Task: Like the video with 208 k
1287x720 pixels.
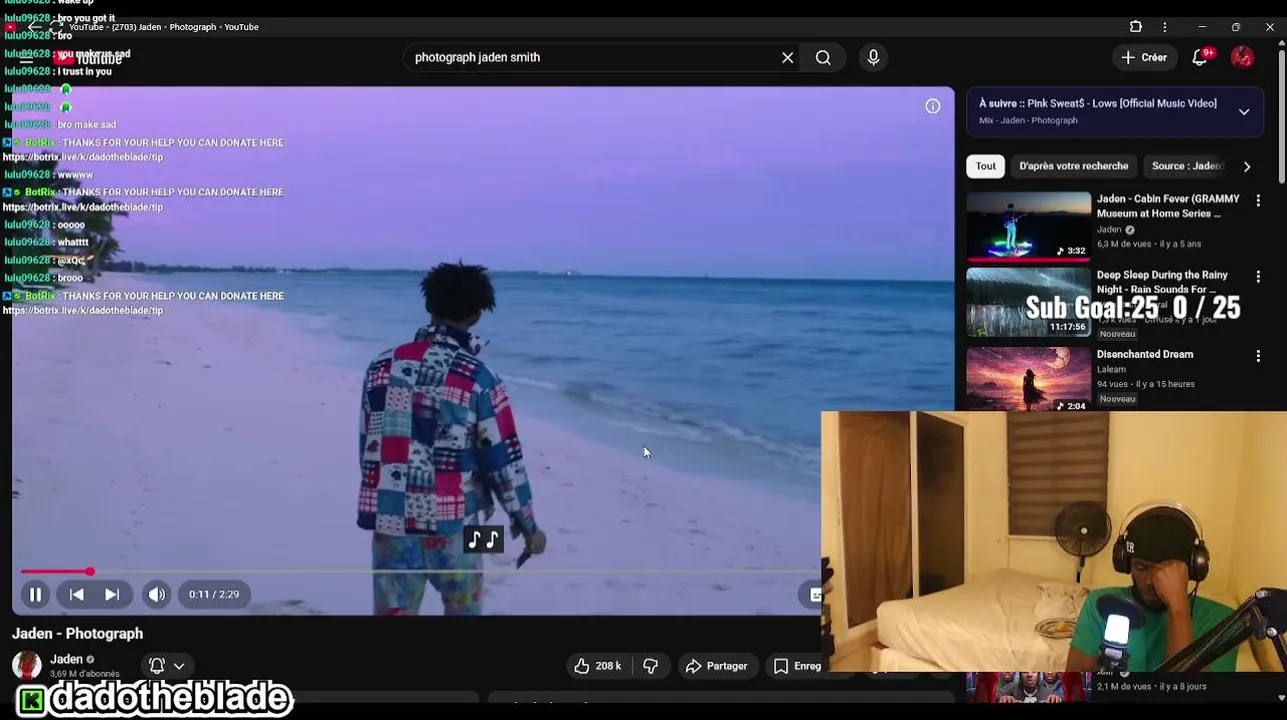Action: click(x=597, y=666)
